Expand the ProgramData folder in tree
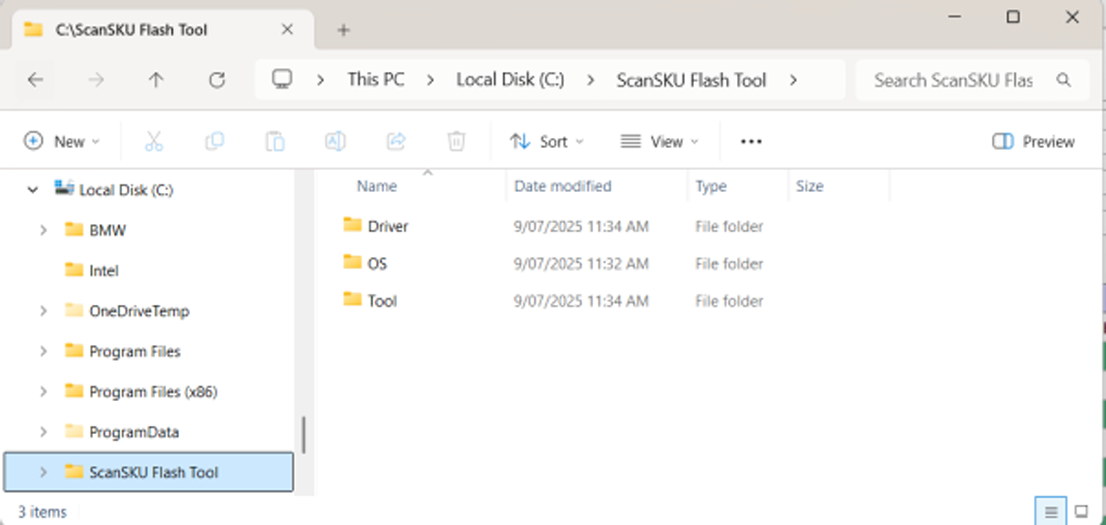The image size is (1106, 525). pyautogui.click(x=43, y=432)
